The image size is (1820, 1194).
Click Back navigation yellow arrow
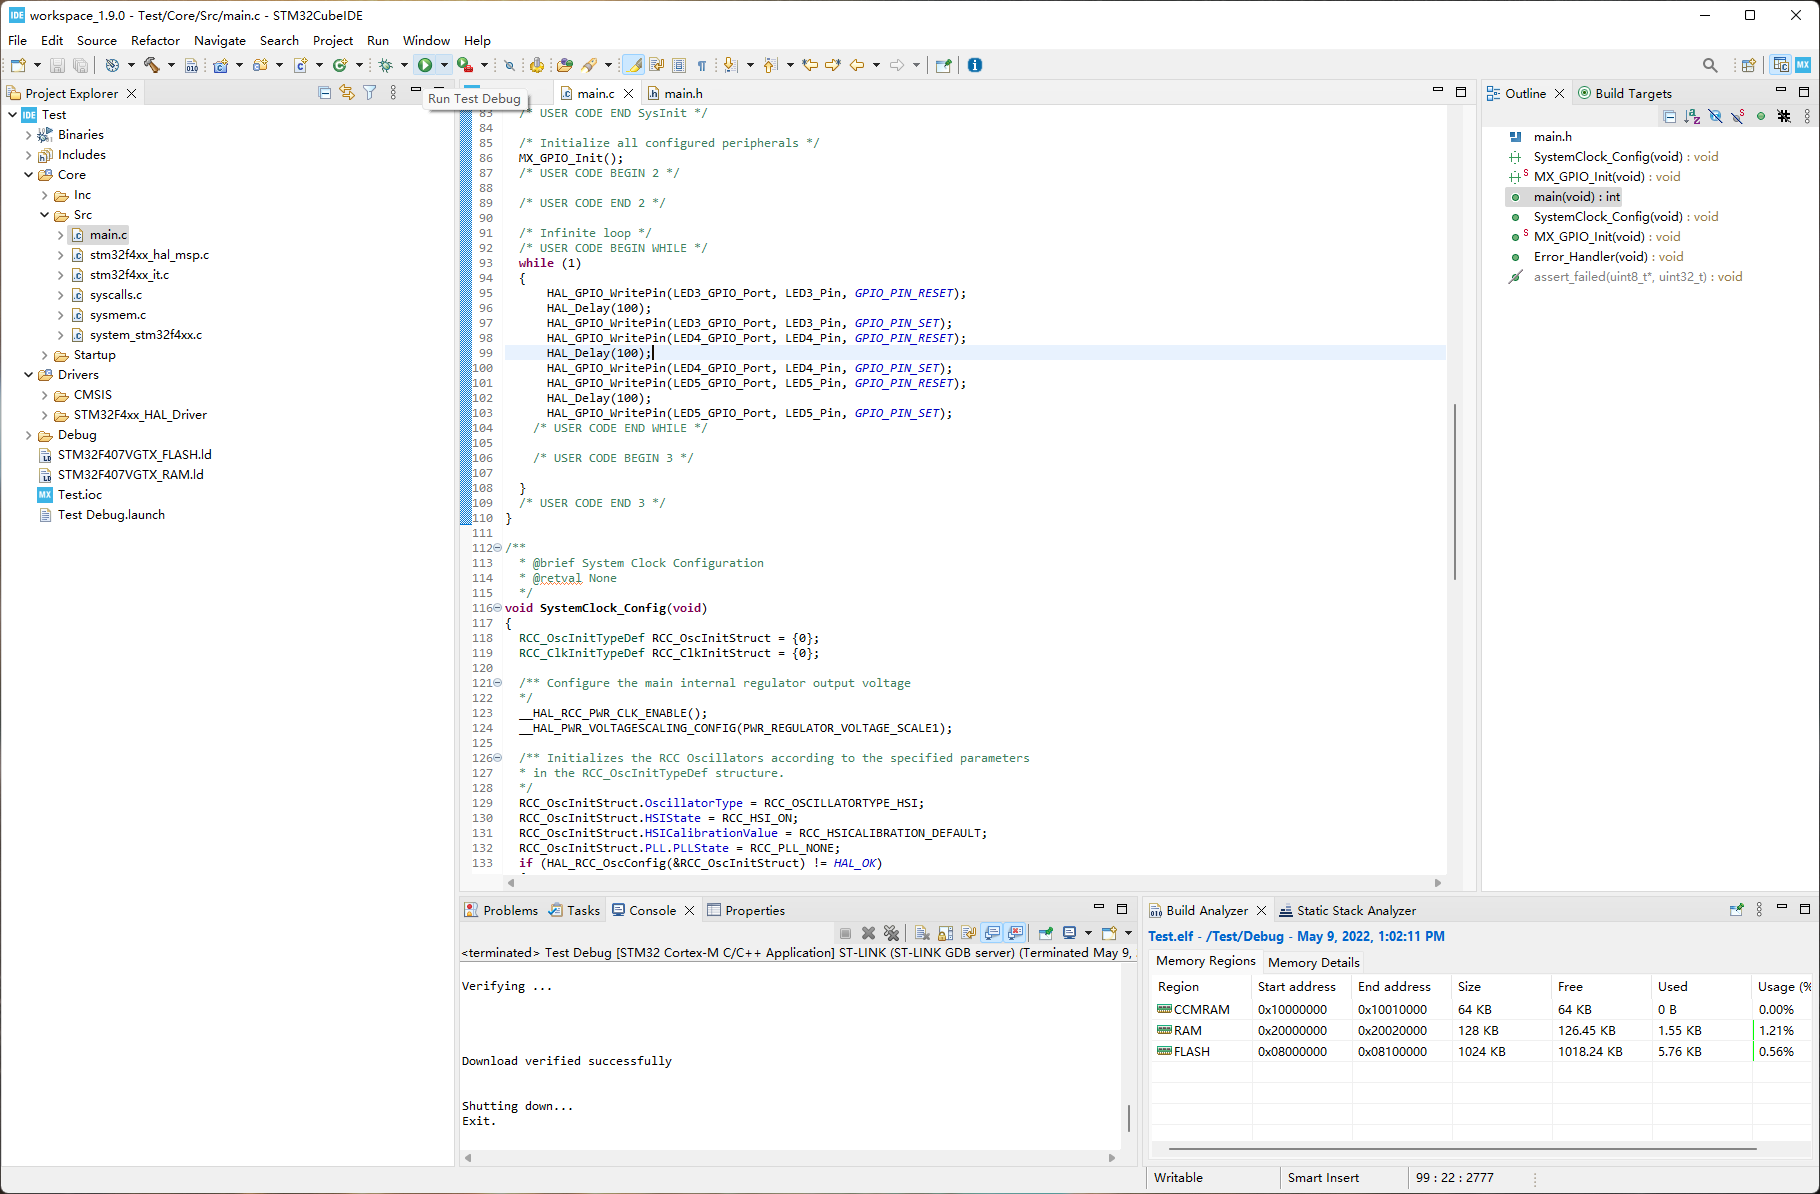[x=857, y=65]
